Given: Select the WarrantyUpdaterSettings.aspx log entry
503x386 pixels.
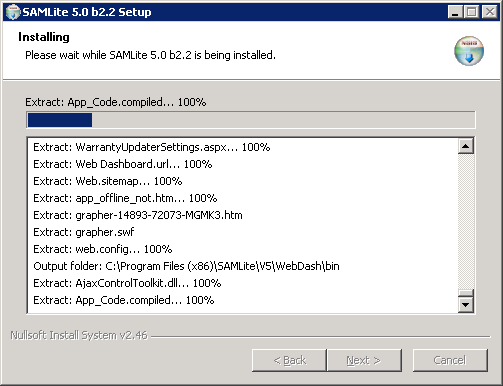Looking at the screenshot, I should (152, 147).
